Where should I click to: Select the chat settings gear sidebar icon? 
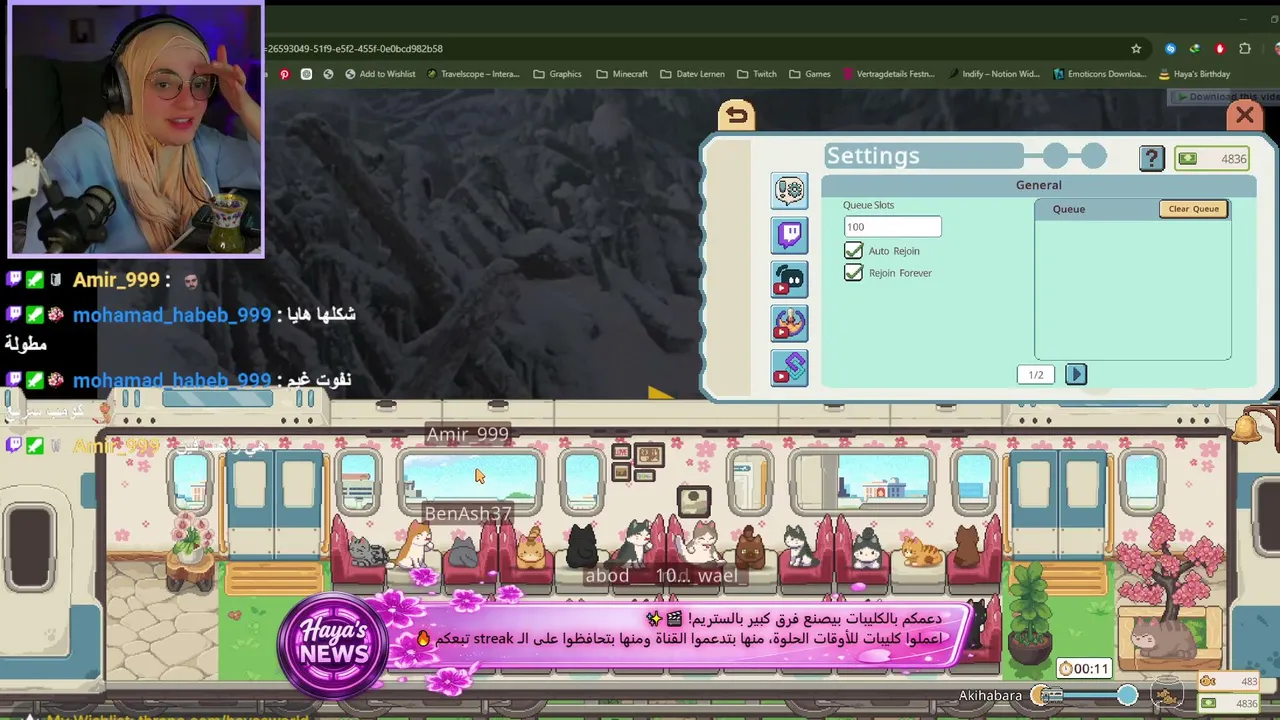[789, 190]
